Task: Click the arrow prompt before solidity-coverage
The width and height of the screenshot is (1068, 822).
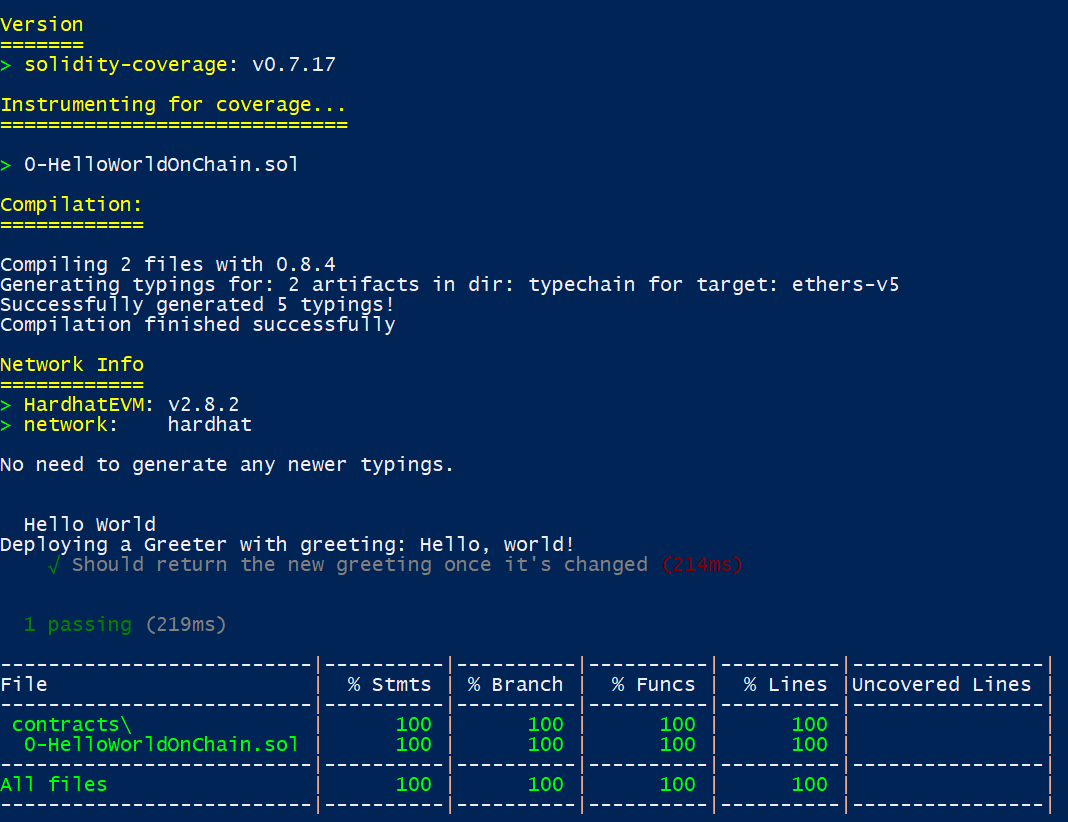Action: click(5, 65)
